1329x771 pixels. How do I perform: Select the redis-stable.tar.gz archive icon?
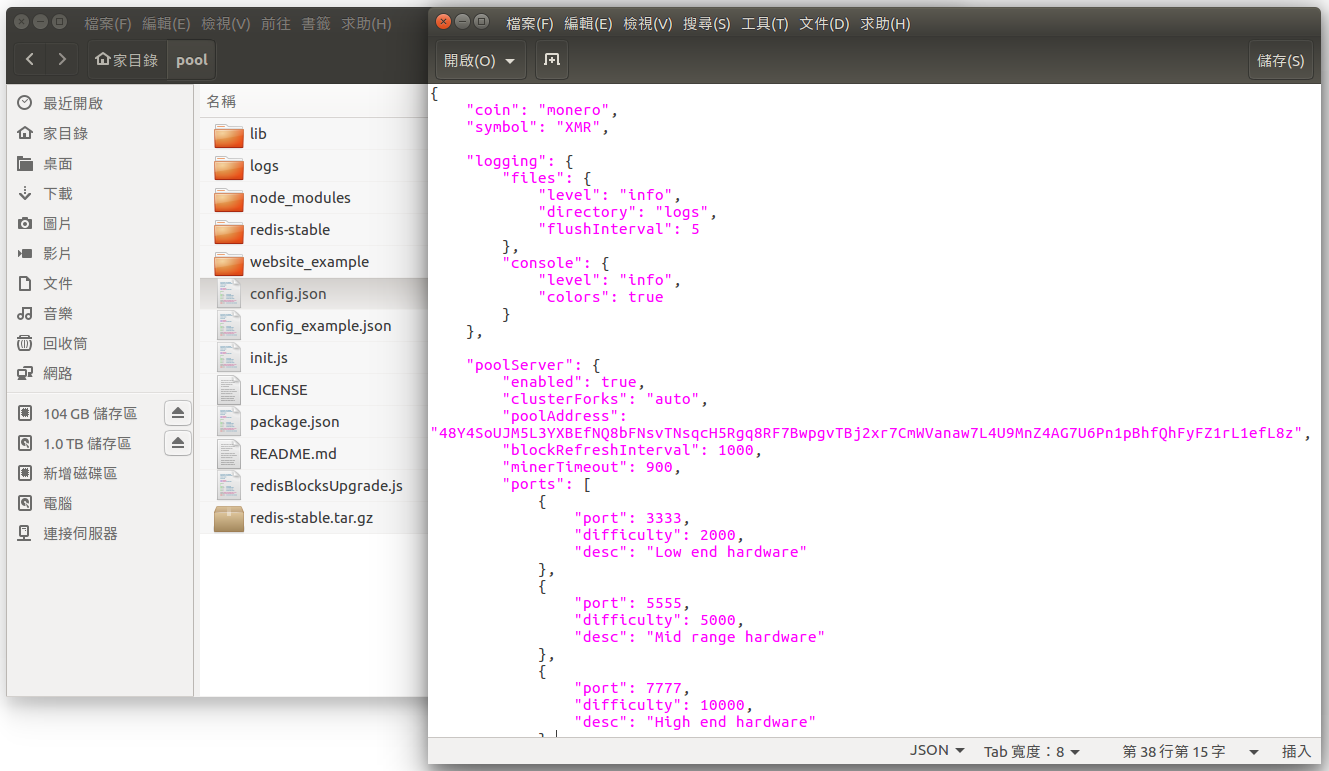(x=229, y=518)
